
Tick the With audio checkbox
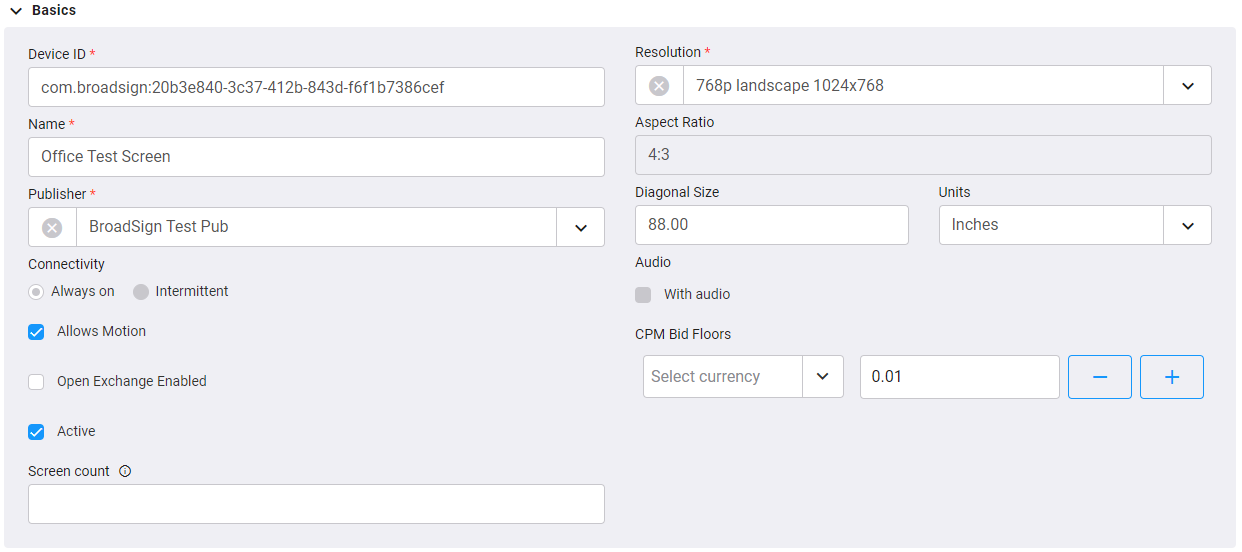click(x=643, y=295)
